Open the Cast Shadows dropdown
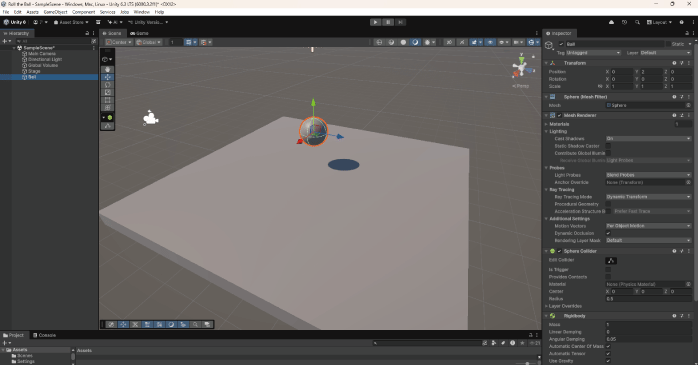The image size is (698, 365). [x=648, y=139]
